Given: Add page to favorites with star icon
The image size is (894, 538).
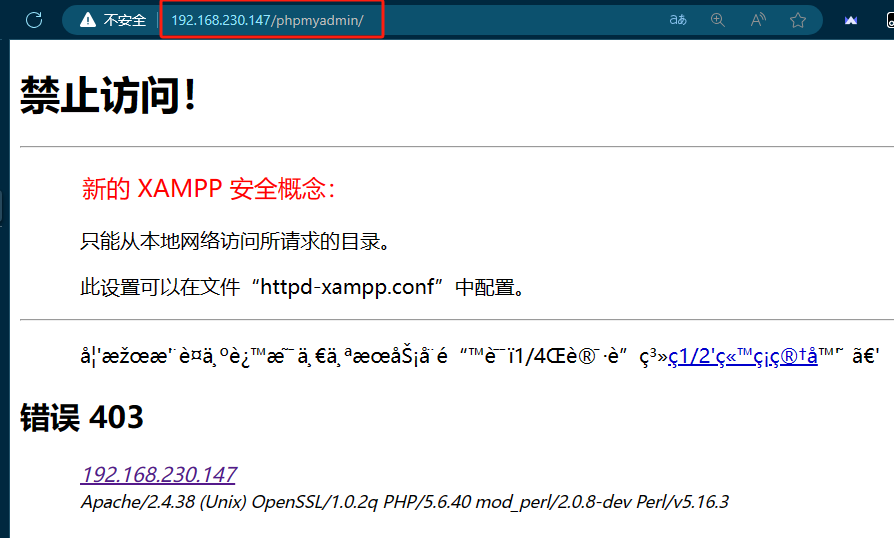Looking at the screenshot, I should point(798,20).
